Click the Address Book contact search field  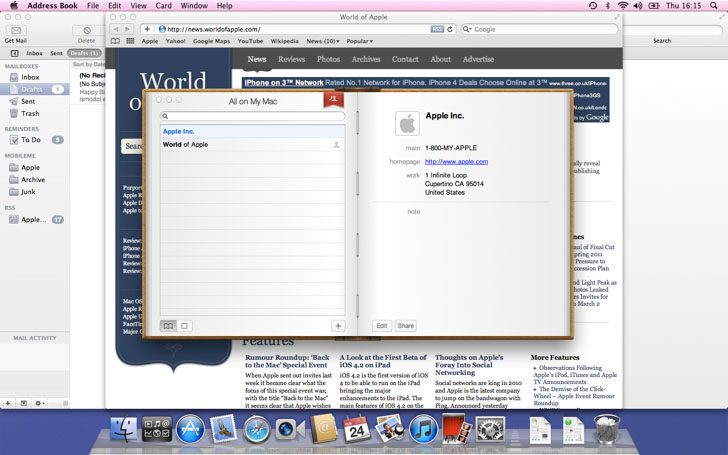click(253, 116)
